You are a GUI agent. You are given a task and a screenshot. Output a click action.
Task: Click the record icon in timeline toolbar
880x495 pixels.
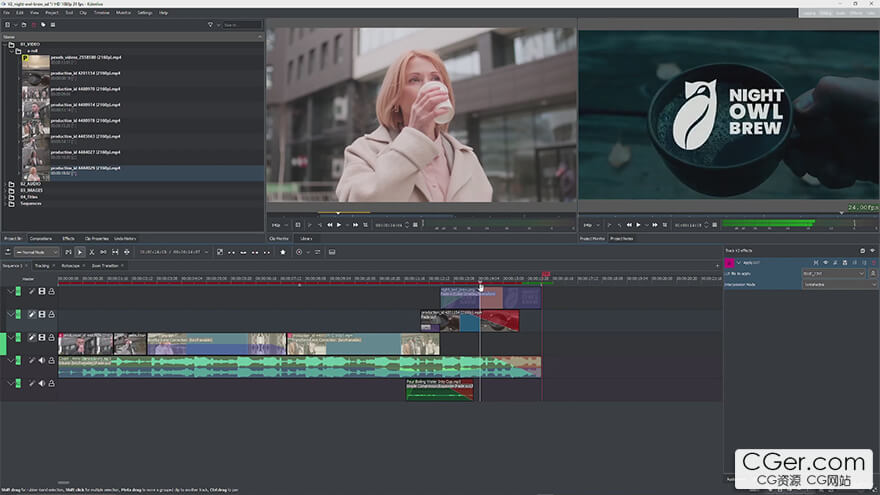299,253
